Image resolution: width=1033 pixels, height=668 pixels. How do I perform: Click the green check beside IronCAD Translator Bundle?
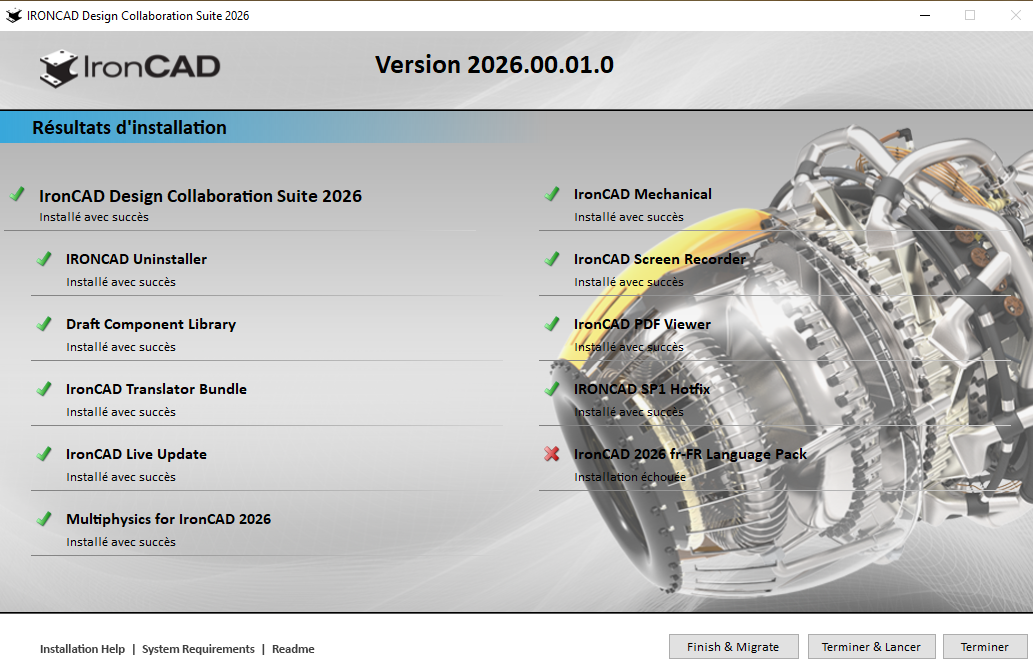pos(44,389)
